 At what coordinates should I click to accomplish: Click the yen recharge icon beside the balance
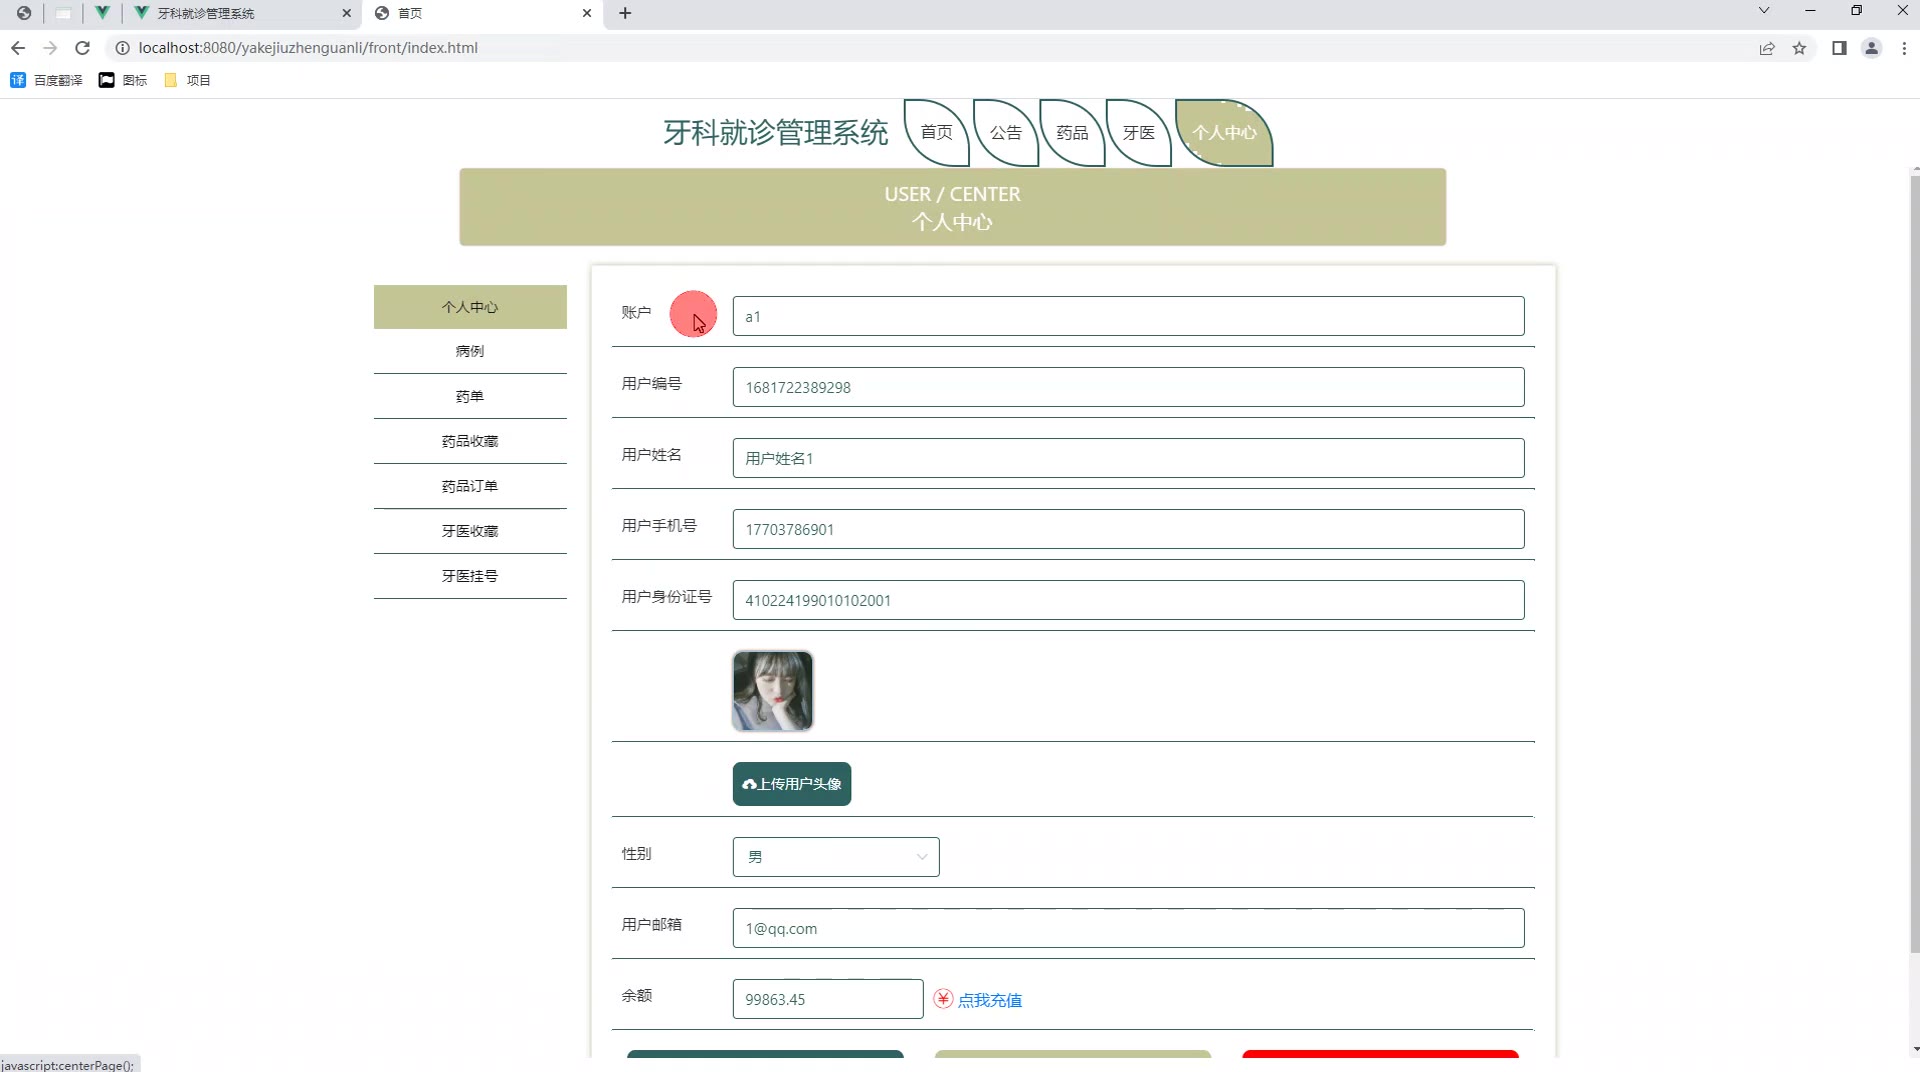coord(943,999)
